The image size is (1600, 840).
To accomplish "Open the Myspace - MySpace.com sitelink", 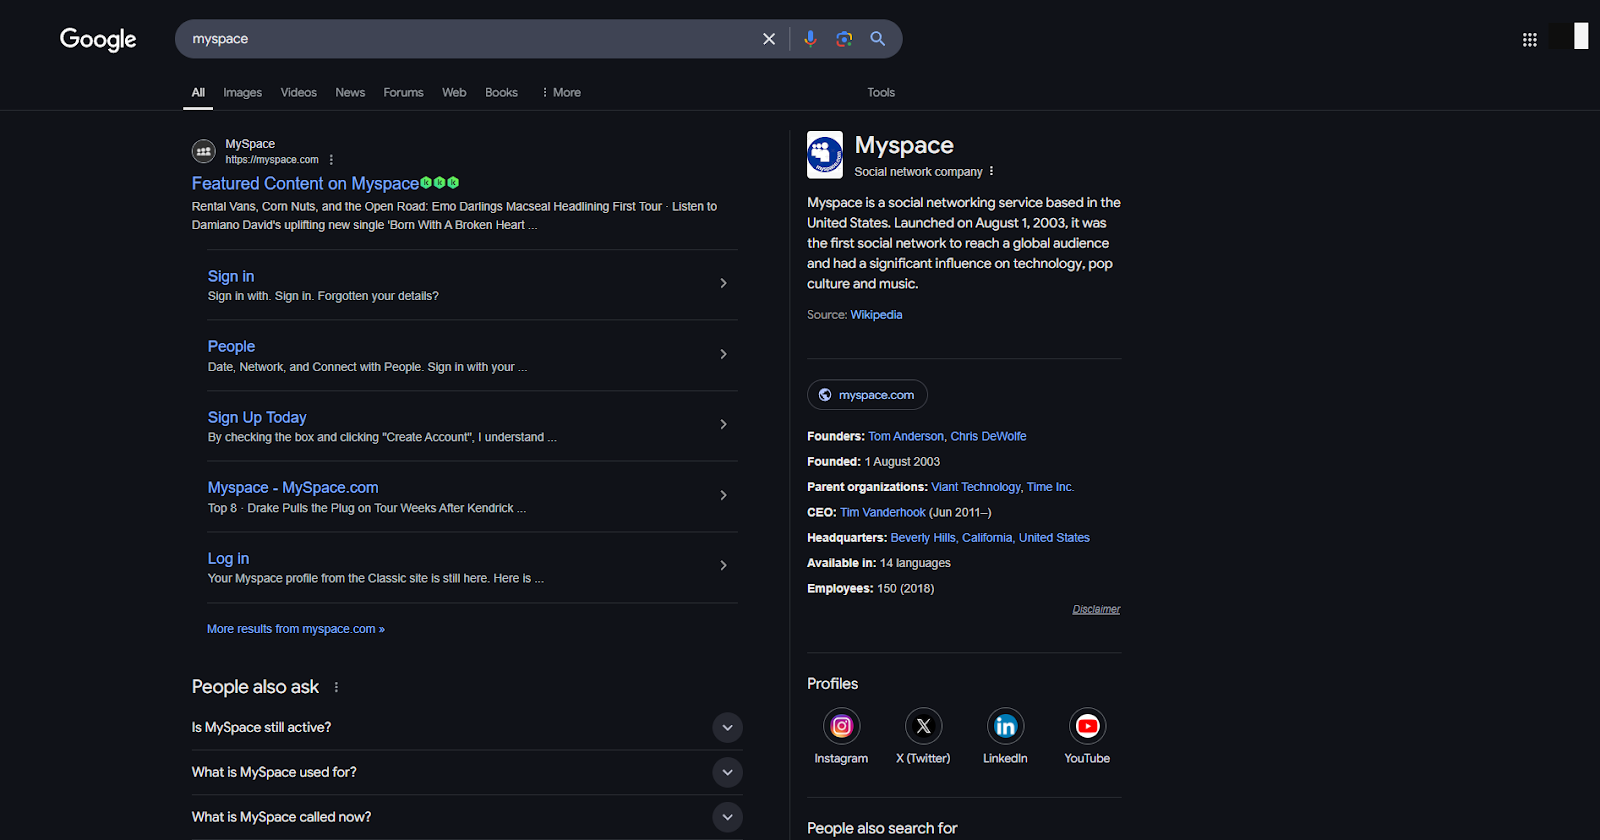I will [x=293, y=487].
